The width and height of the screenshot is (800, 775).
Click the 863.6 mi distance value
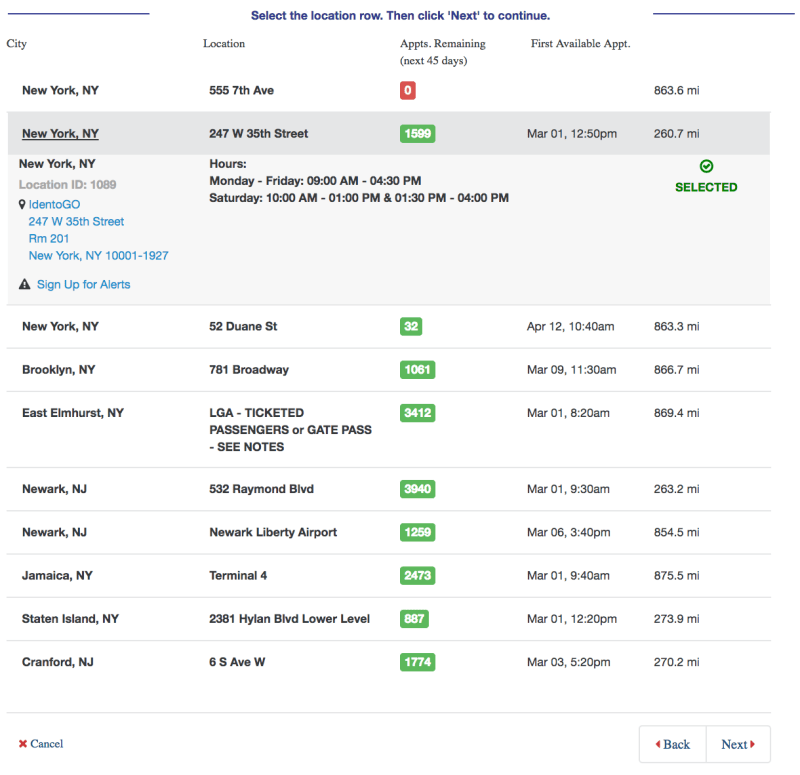(x=677, y=90)
